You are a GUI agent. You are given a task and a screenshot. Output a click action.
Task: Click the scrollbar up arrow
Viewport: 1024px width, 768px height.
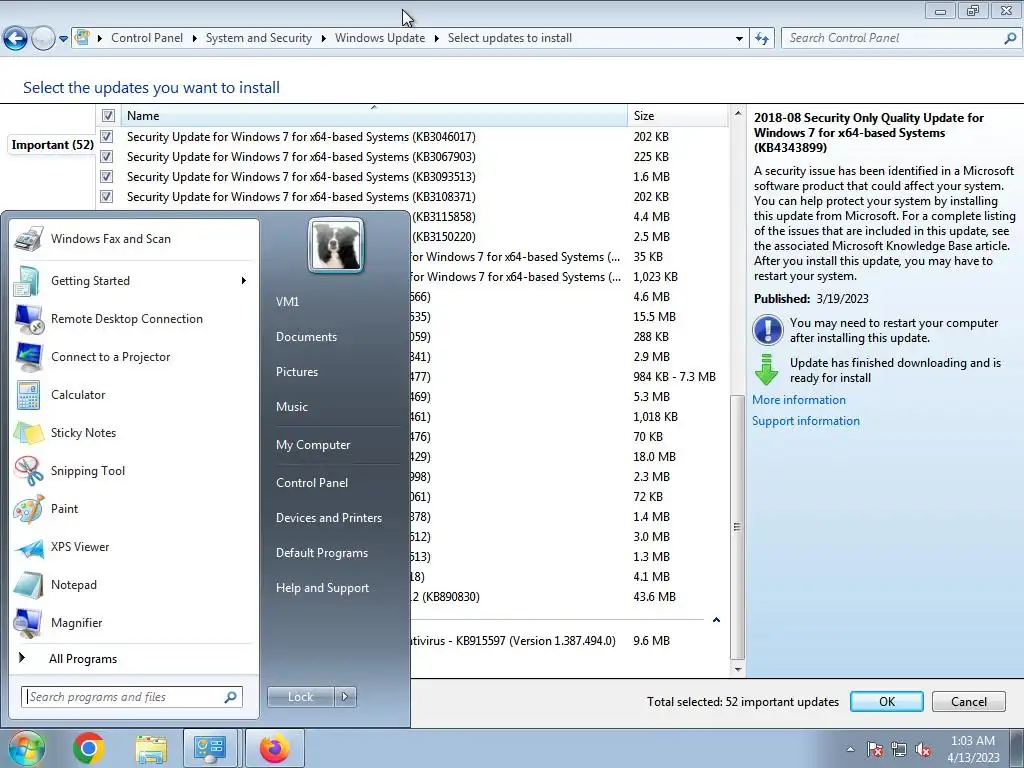pyautogui.click(x=737, y=114)
